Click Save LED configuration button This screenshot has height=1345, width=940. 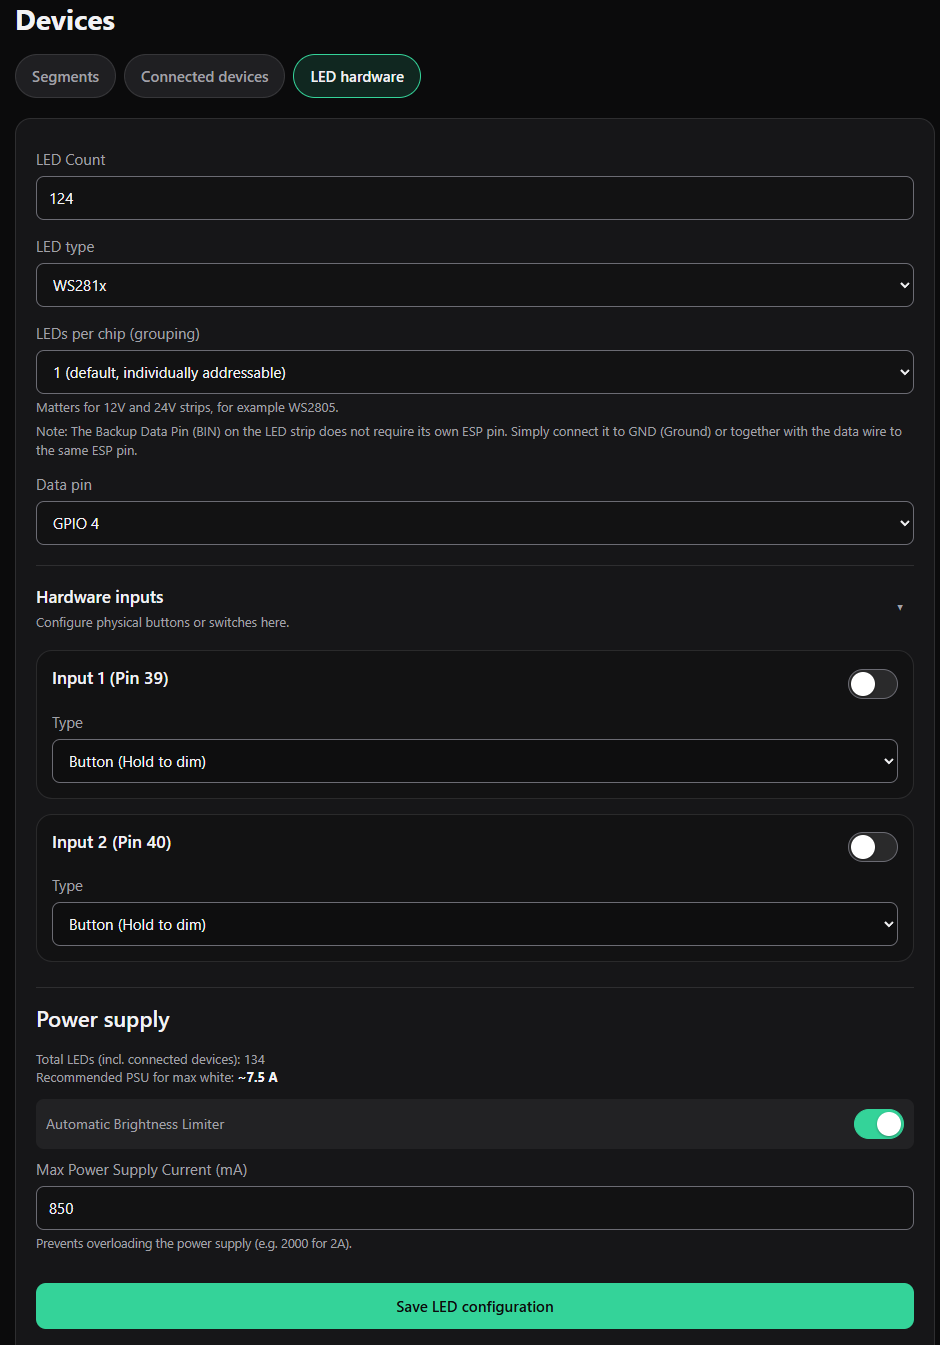[475, 1306]
